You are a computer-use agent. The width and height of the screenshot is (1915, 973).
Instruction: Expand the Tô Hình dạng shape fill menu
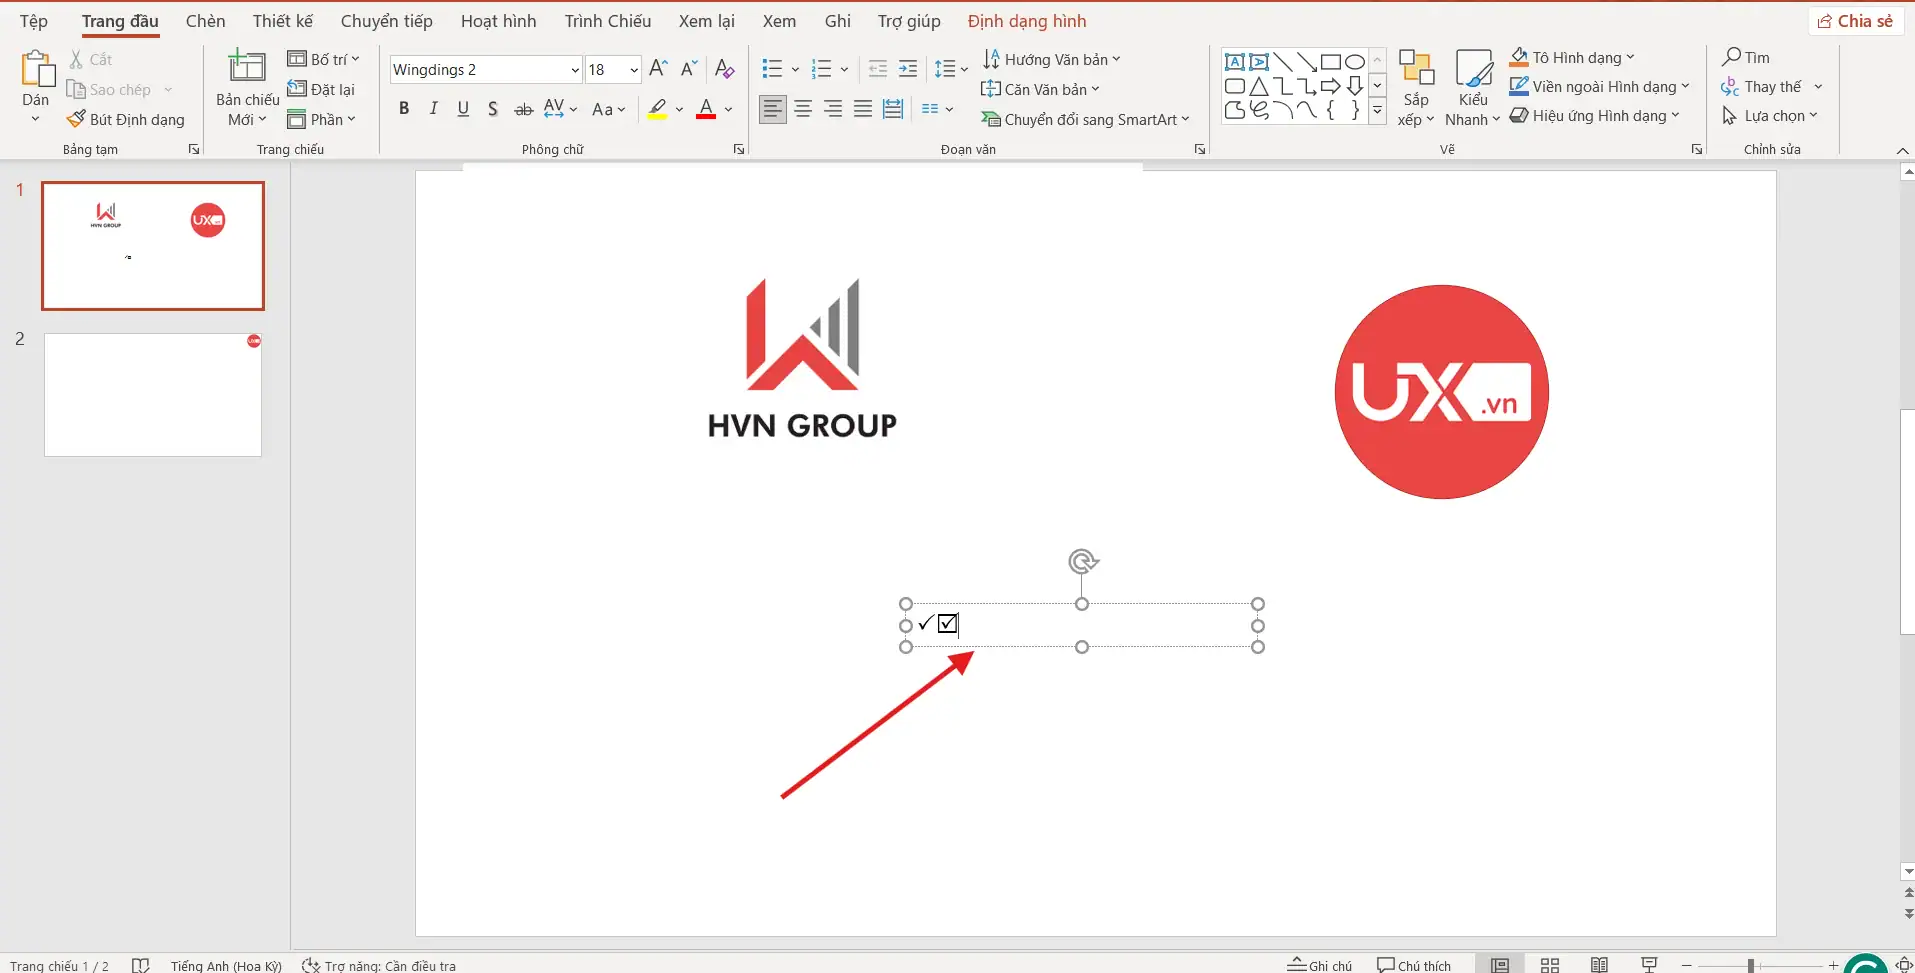pos(1572,57)
